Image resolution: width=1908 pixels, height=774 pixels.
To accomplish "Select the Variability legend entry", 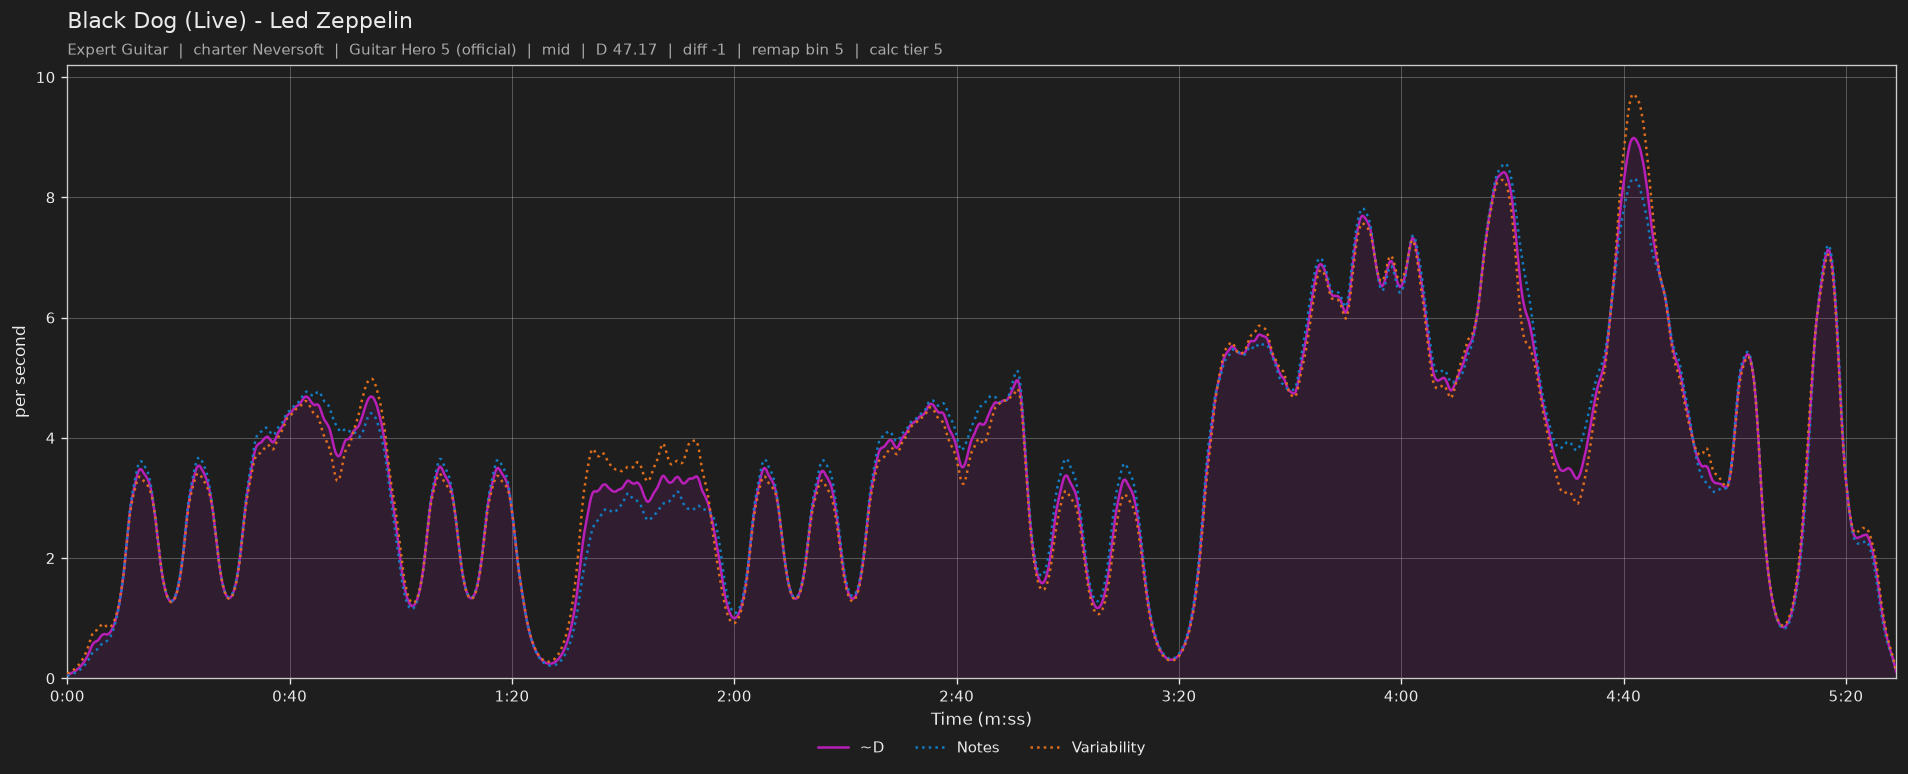I will pos(1087,748).
